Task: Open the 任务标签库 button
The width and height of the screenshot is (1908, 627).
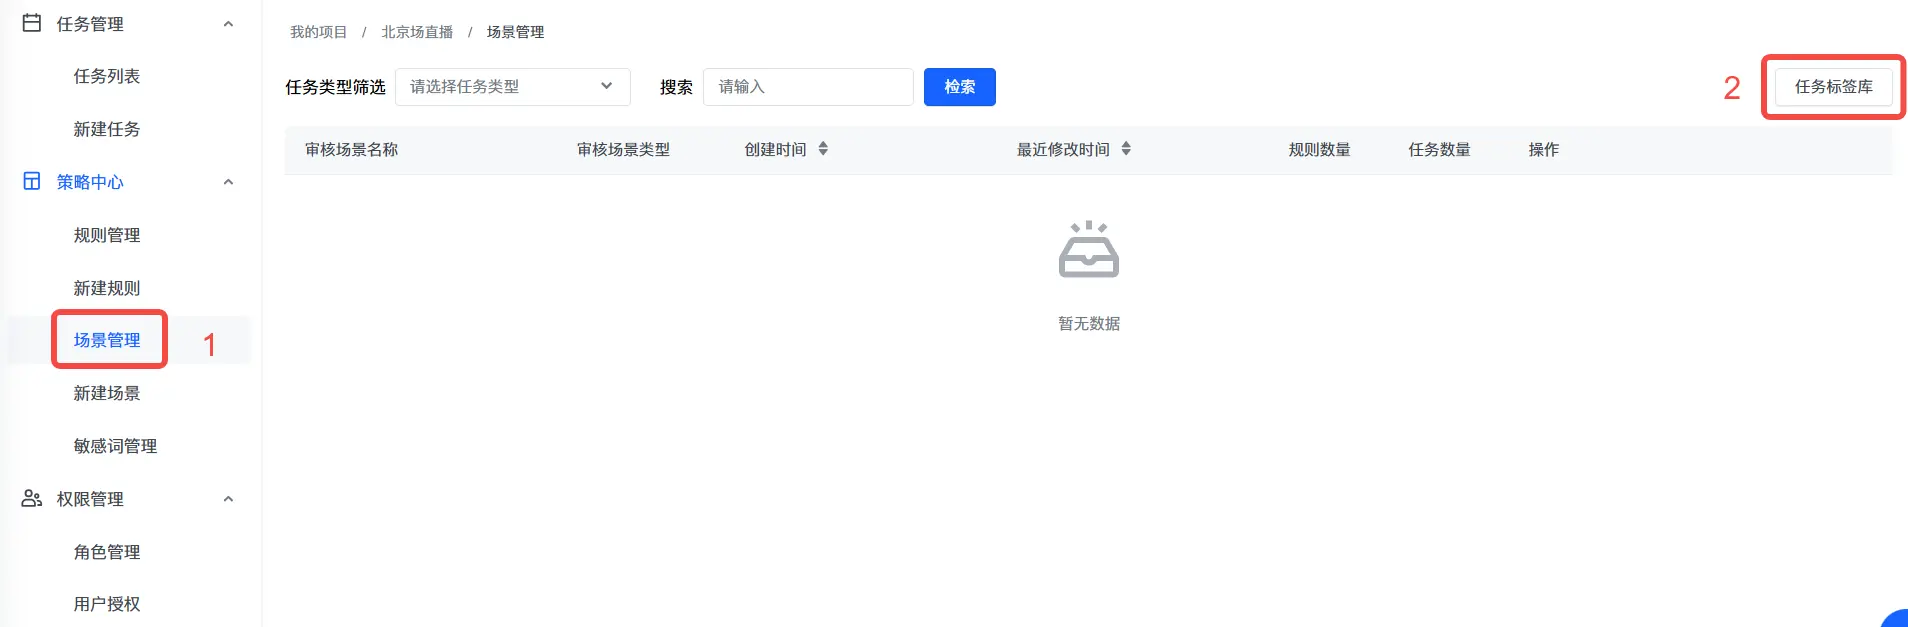Action: click(x=1834, y=87)
